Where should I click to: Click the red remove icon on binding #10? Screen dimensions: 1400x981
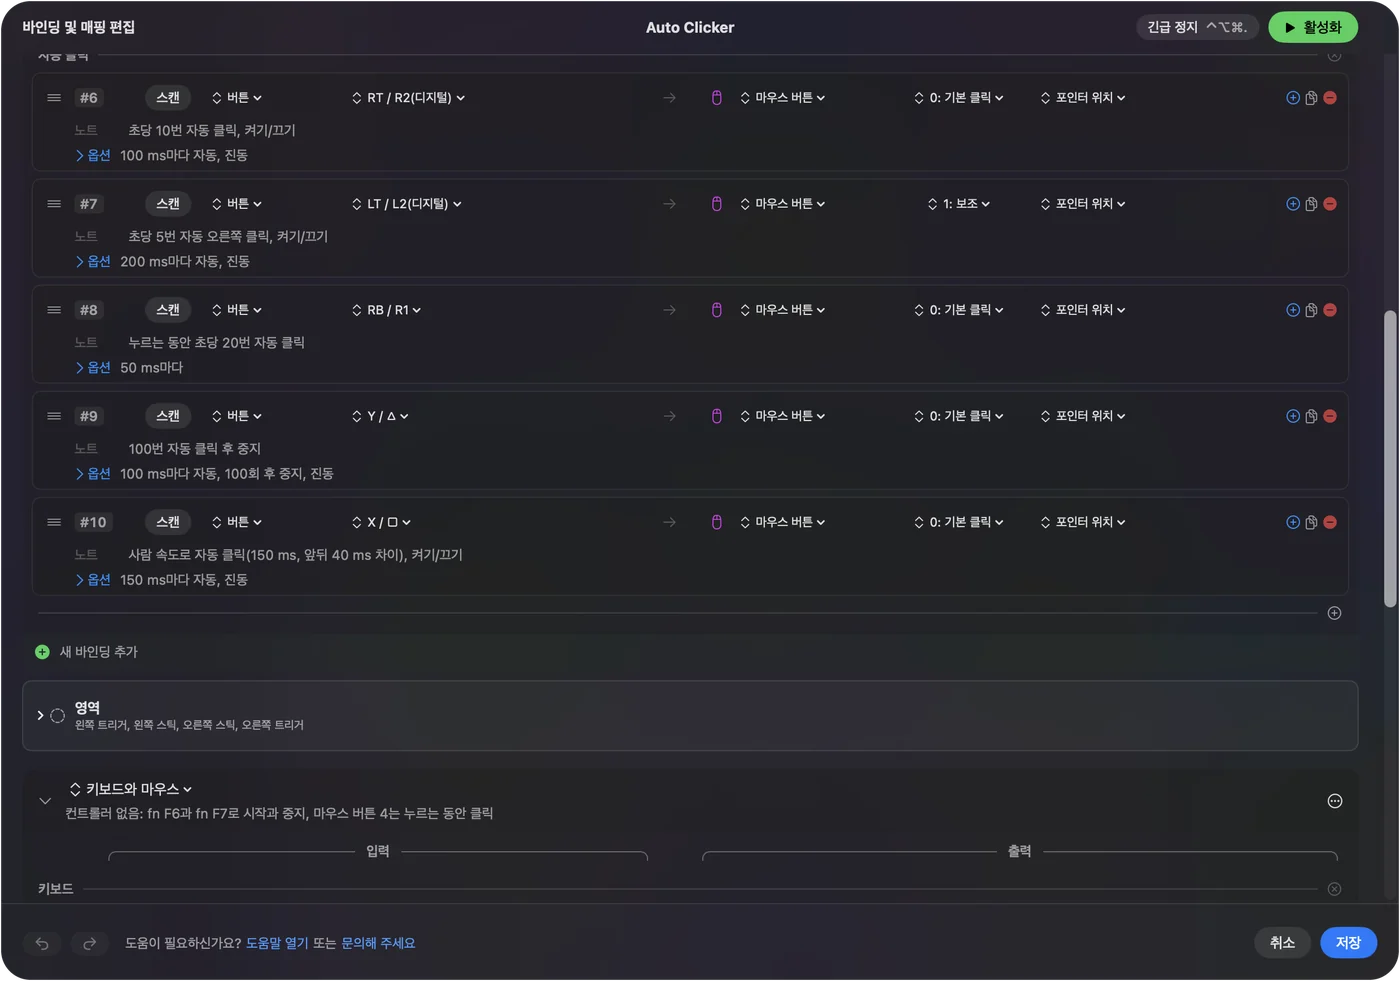[x=1330, y=522]
